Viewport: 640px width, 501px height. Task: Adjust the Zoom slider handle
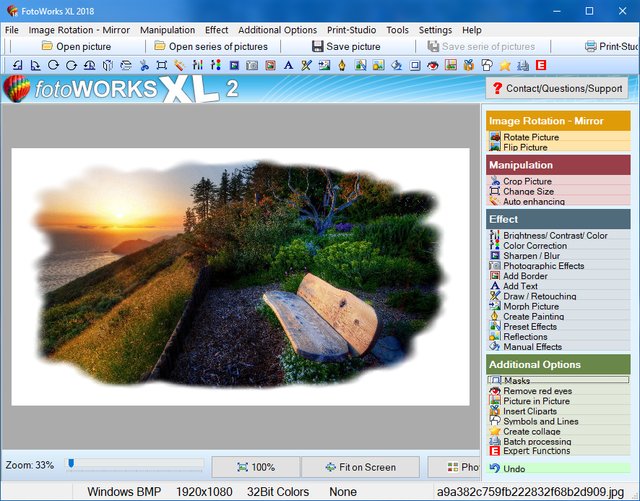pyautogui.click(x=71, y=463)
